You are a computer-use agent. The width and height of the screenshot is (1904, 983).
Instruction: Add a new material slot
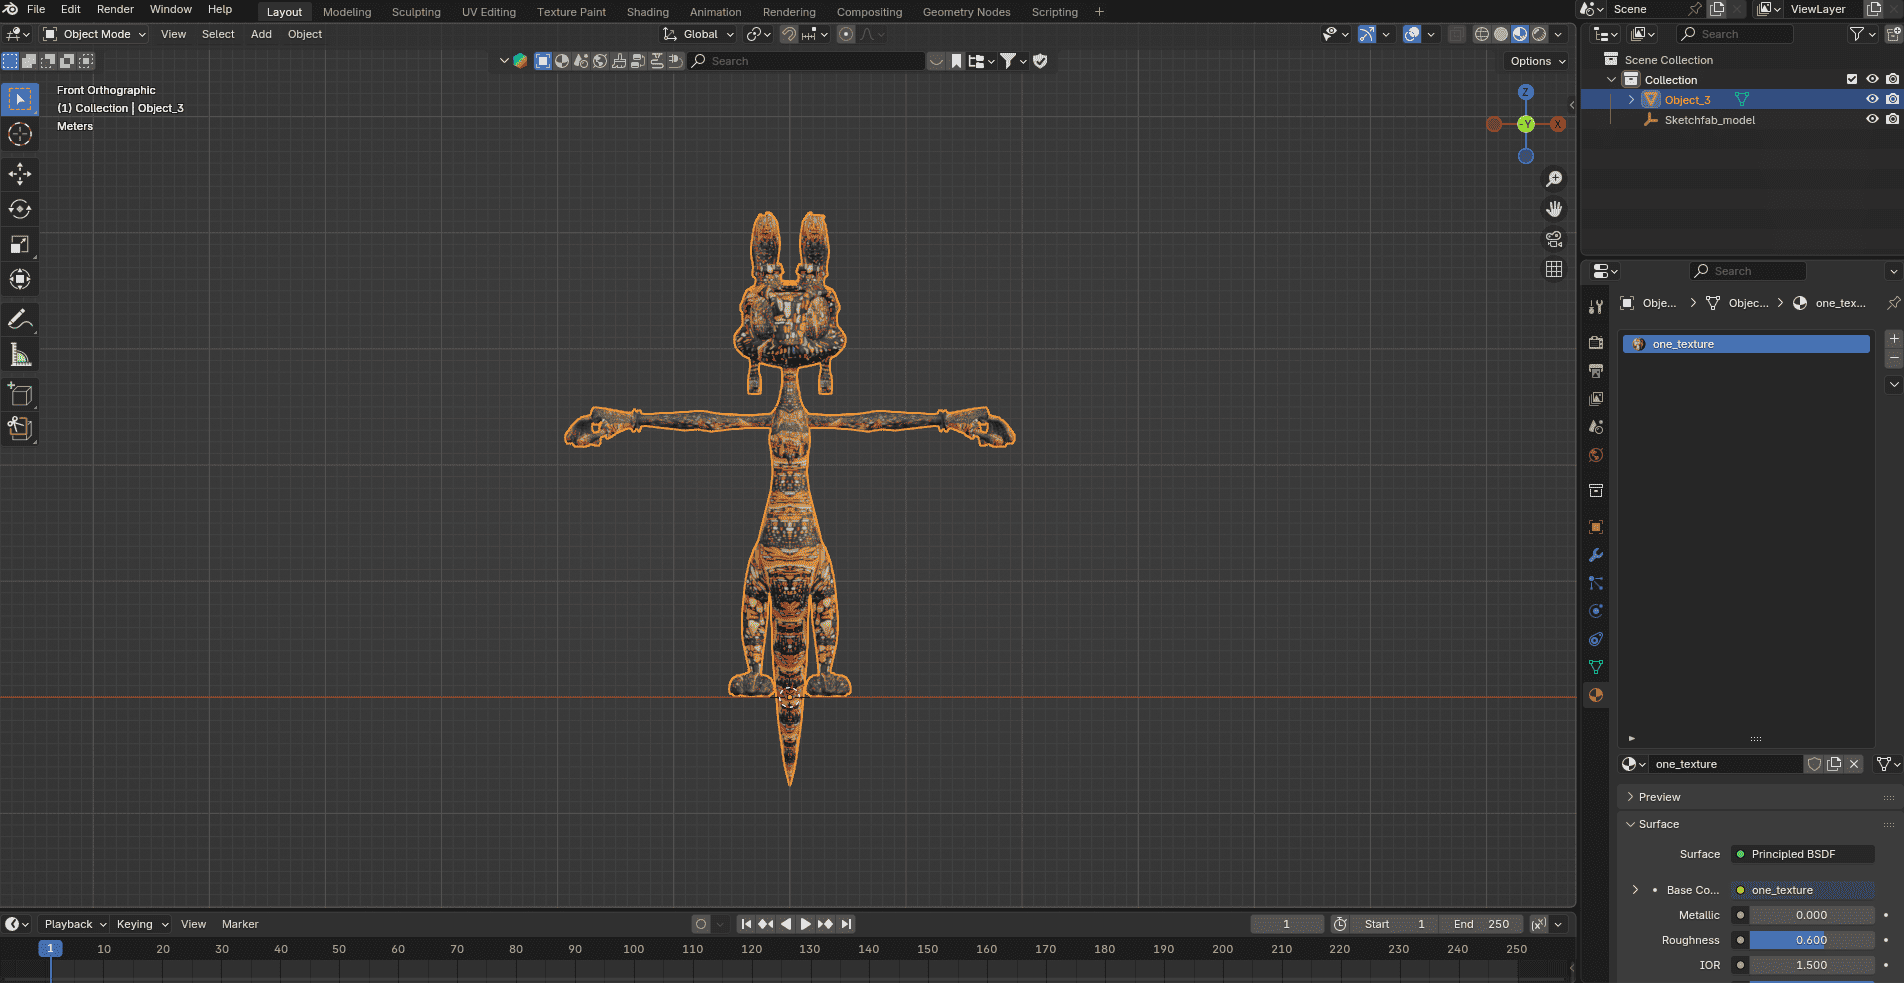point(1893,339)
